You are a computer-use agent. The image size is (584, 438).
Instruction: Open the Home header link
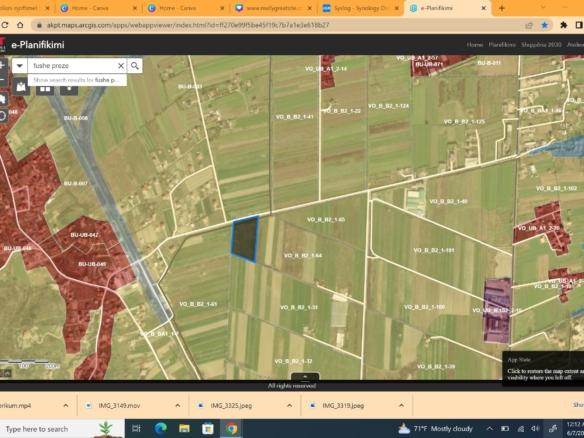[475, 45]
